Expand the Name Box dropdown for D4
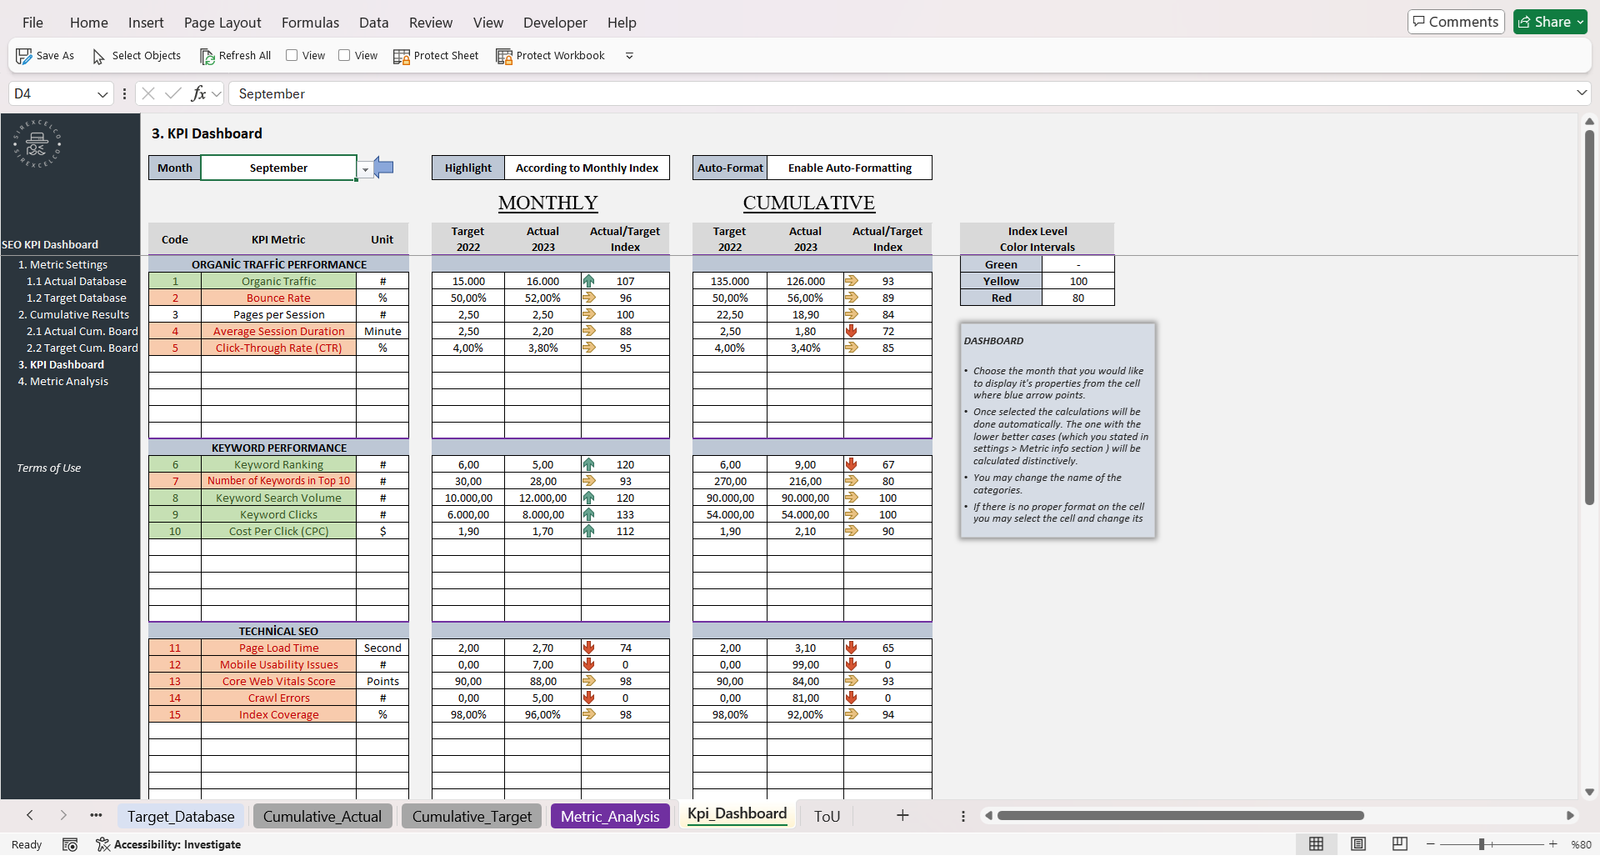The image size is (1600, 856). pos(102,94)
